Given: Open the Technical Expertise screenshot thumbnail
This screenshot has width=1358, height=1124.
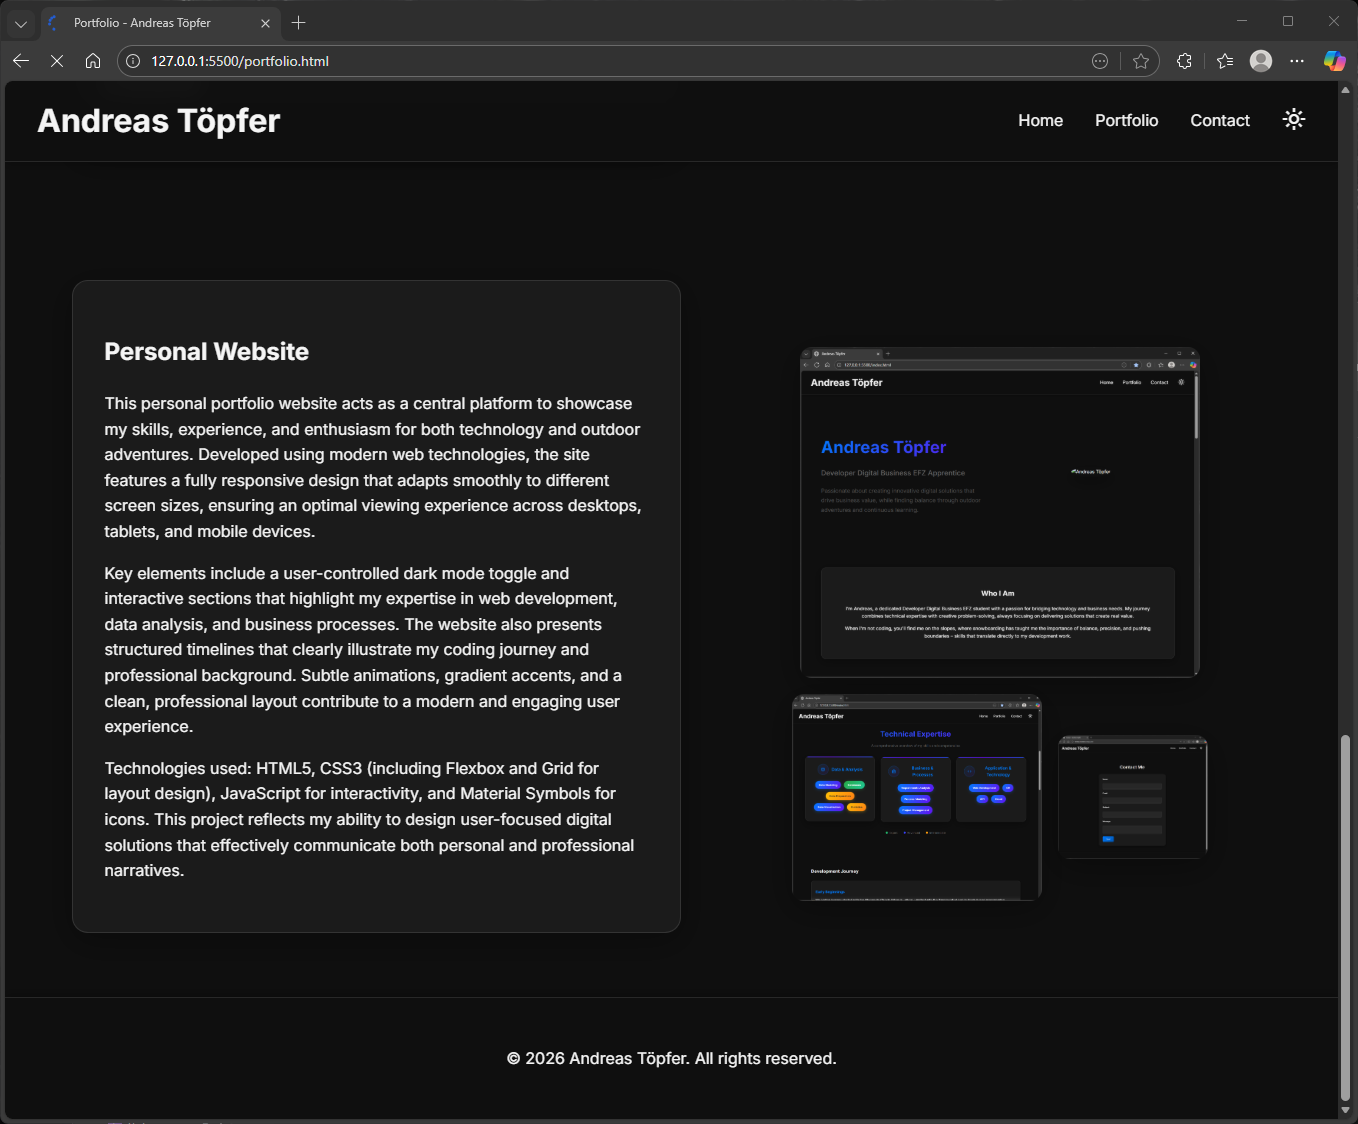Looking at the screenshot, I should [917, 797].
